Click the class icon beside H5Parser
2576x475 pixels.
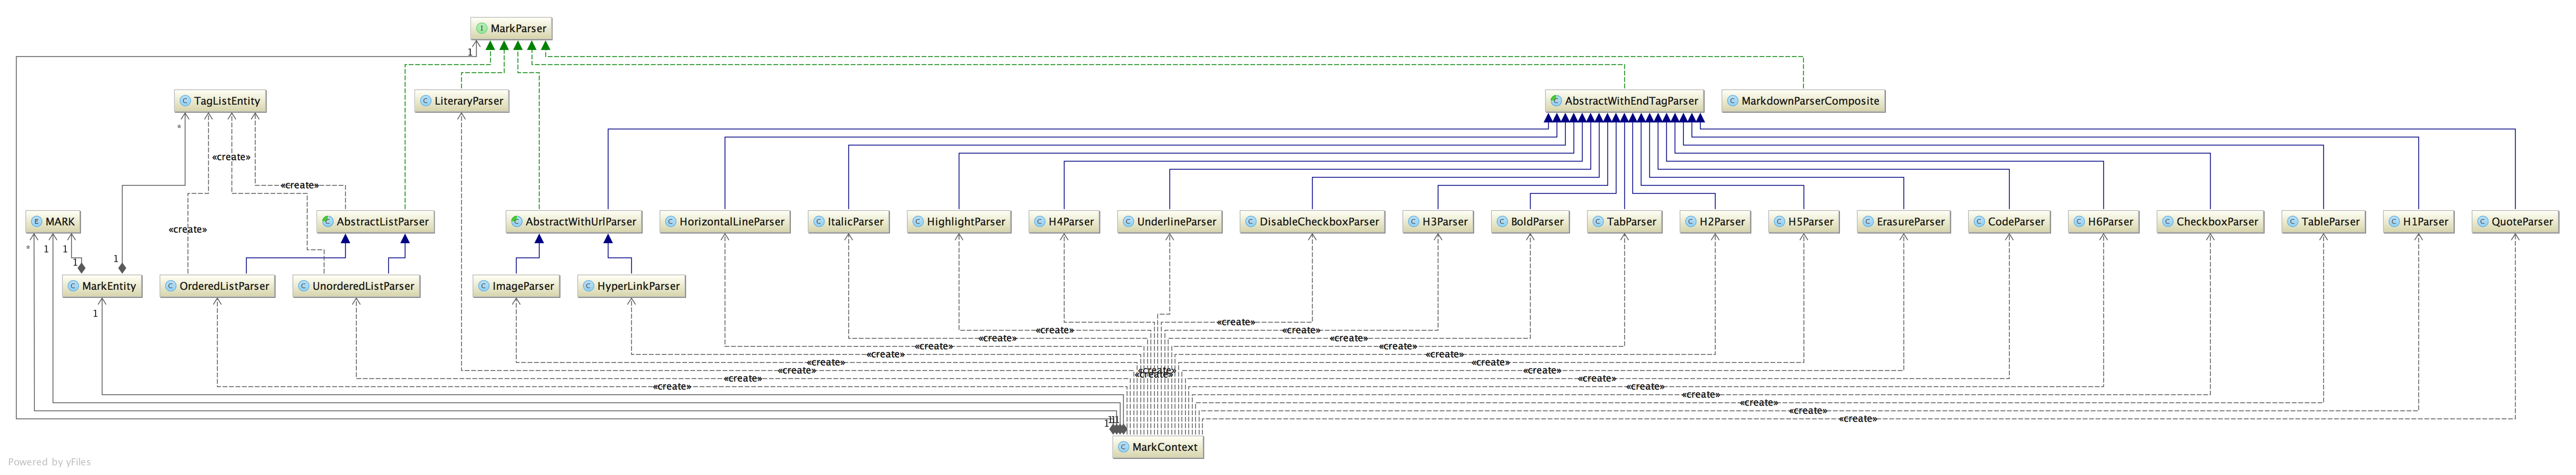[1779, 222]
